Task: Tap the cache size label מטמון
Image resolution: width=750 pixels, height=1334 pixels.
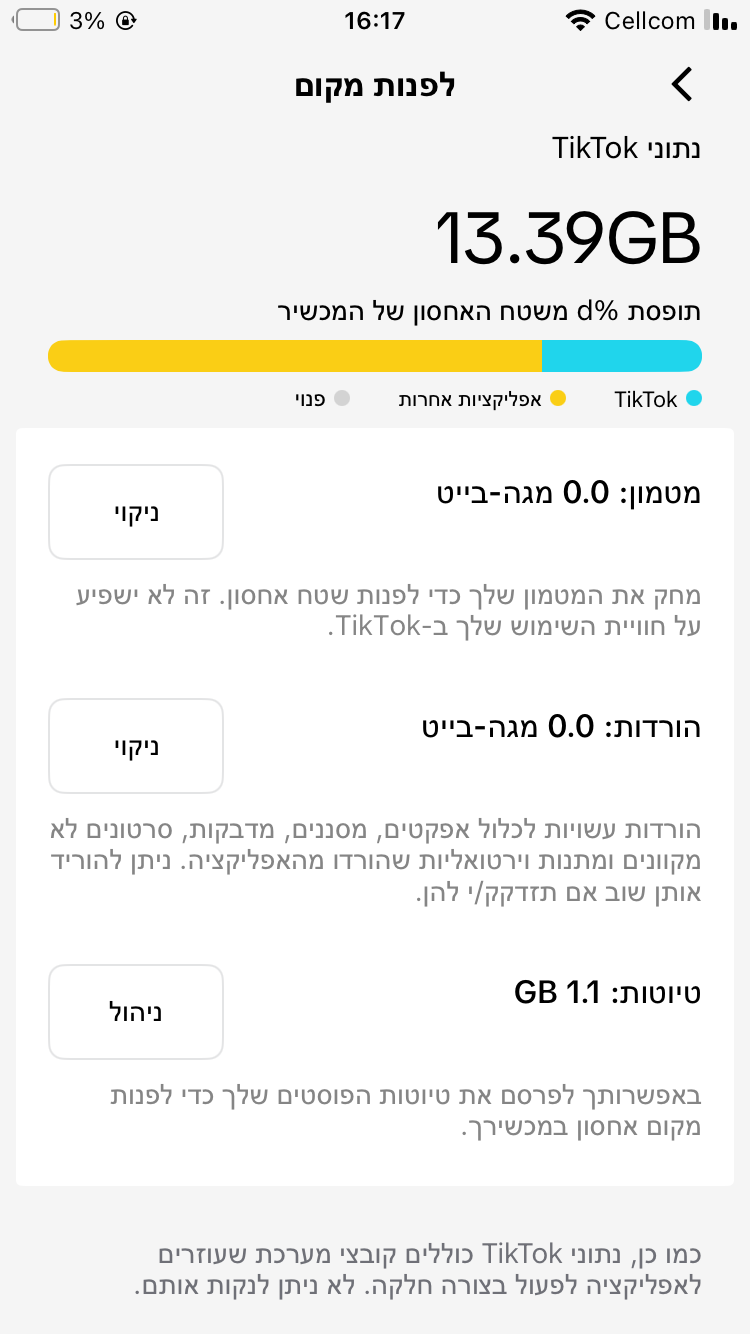Action: [x=569, y=493]
